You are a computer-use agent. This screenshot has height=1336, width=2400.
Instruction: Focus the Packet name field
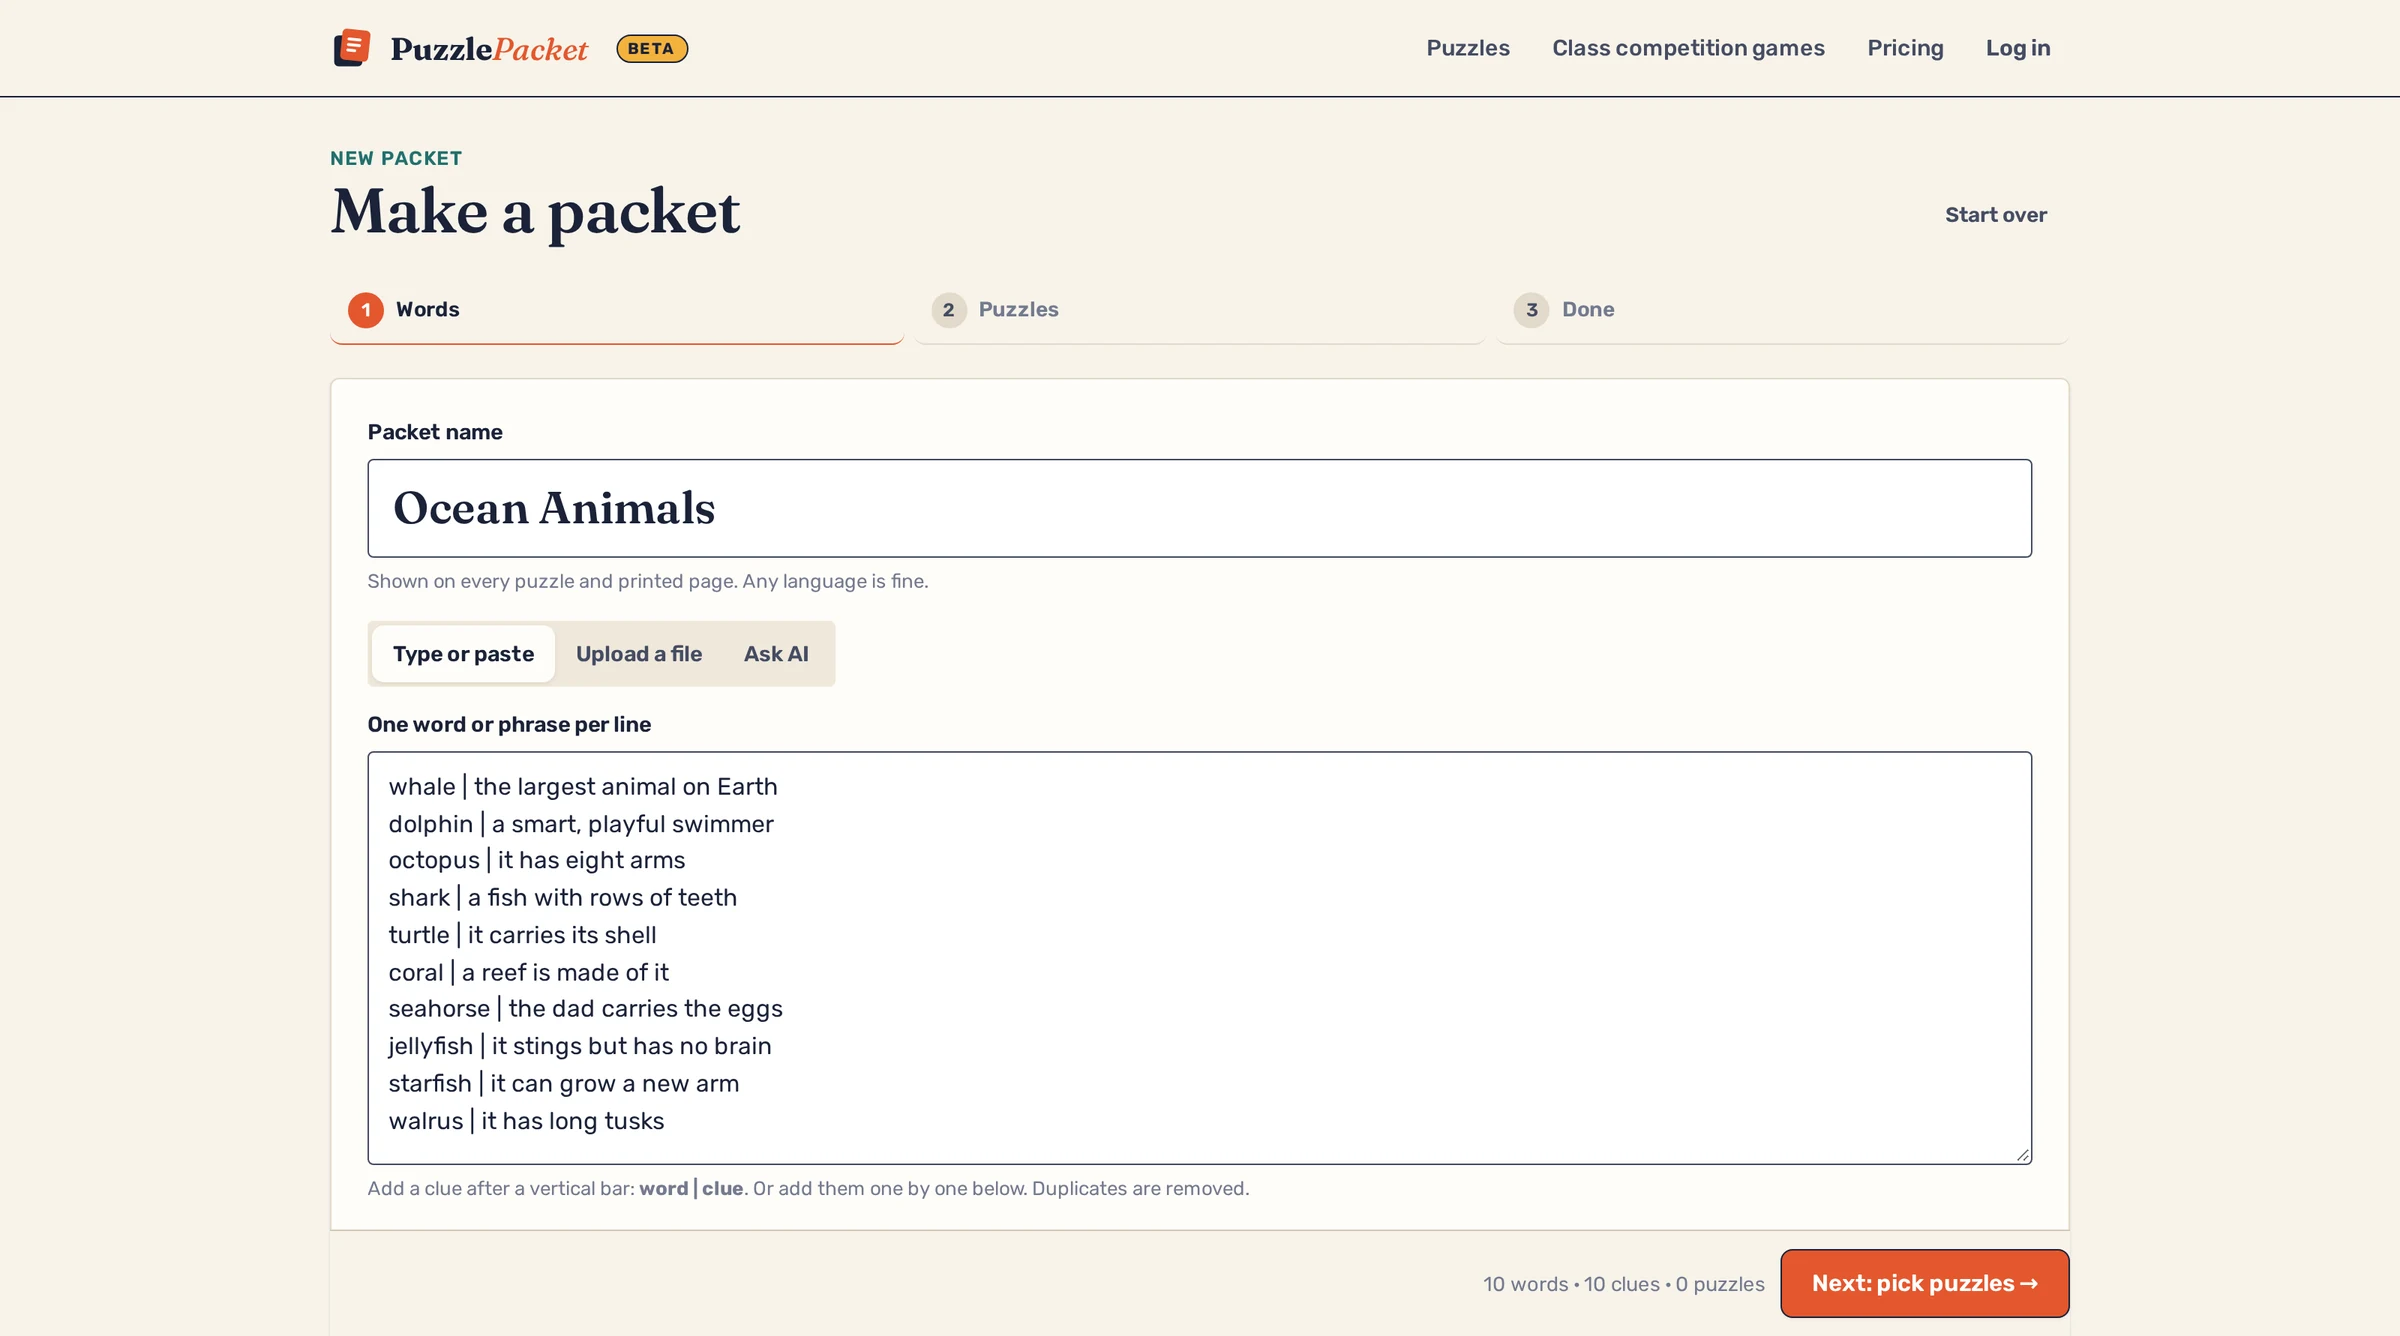[x=1199, y=508]
